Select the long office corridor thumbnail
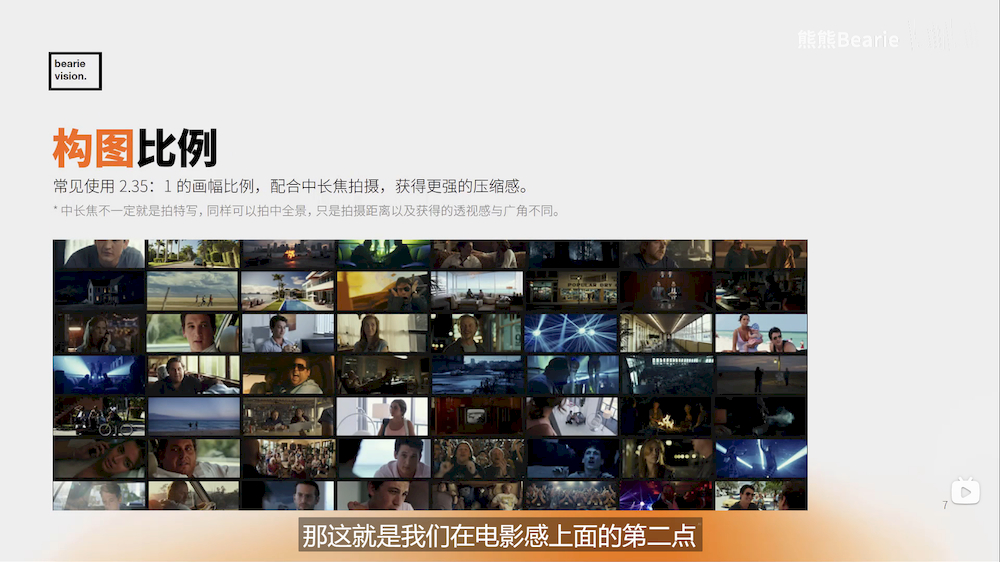Viewport: 1000px width, 562px height. pos(665,332)
